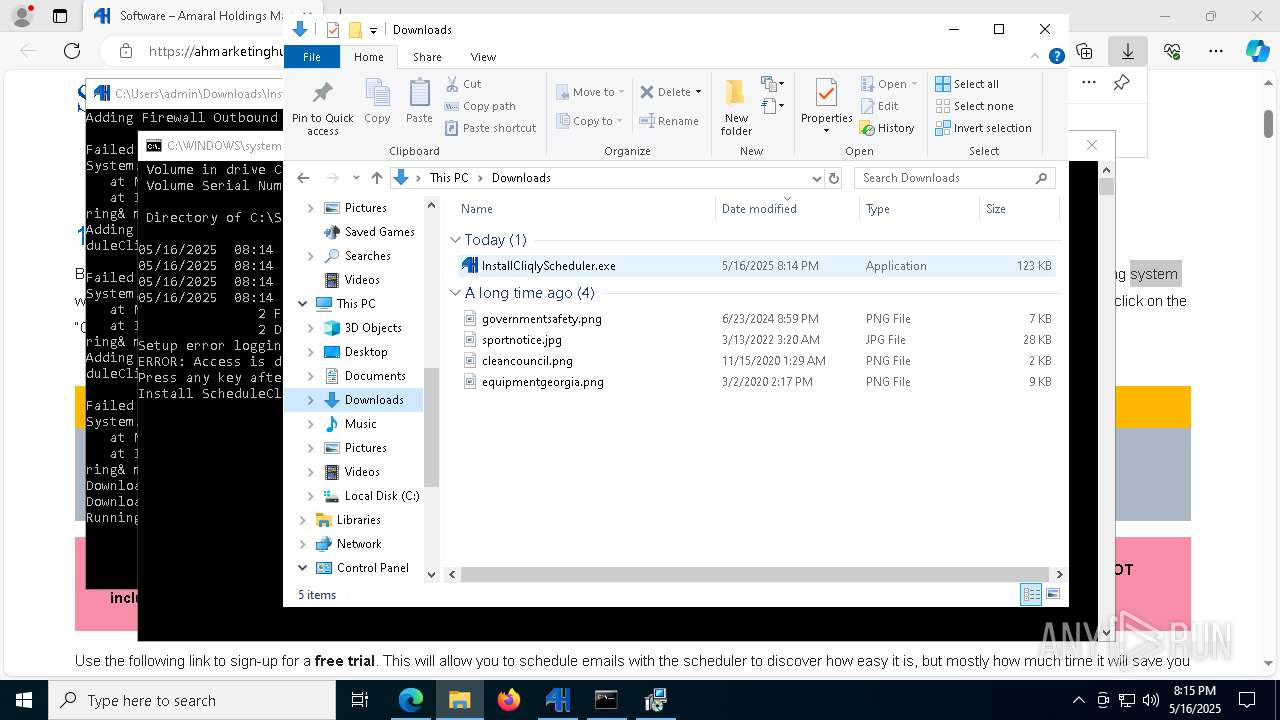Collapse the This PC tree node
The image size is (1280, 720).
coord(303,304)
